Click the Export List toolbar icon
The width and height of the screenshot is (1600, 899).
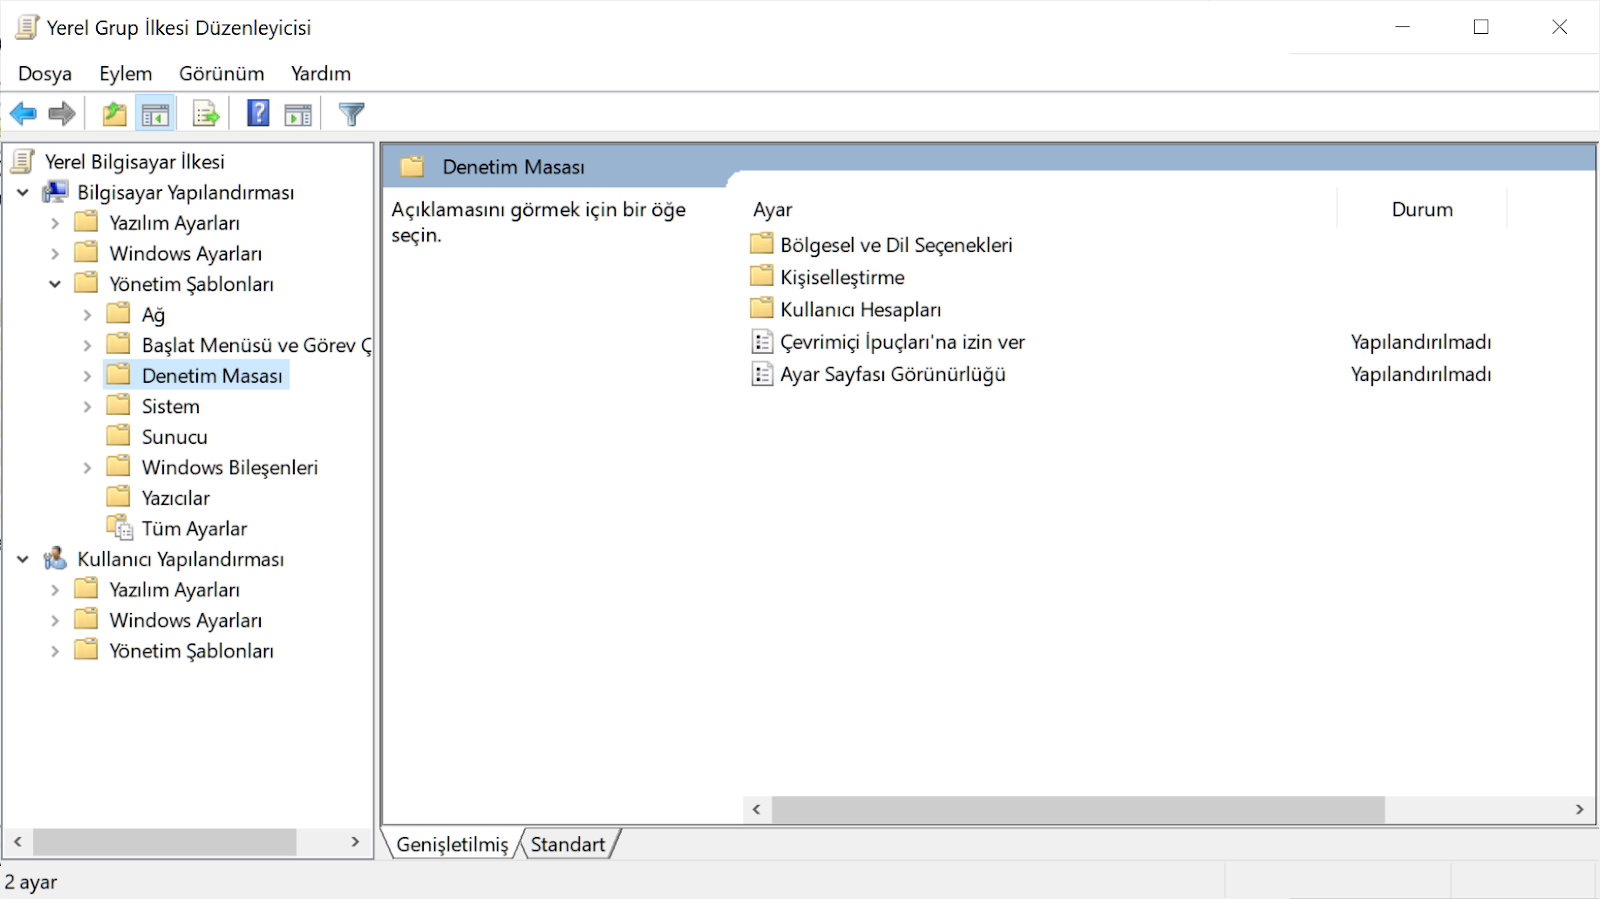click(x=206, y=115)
